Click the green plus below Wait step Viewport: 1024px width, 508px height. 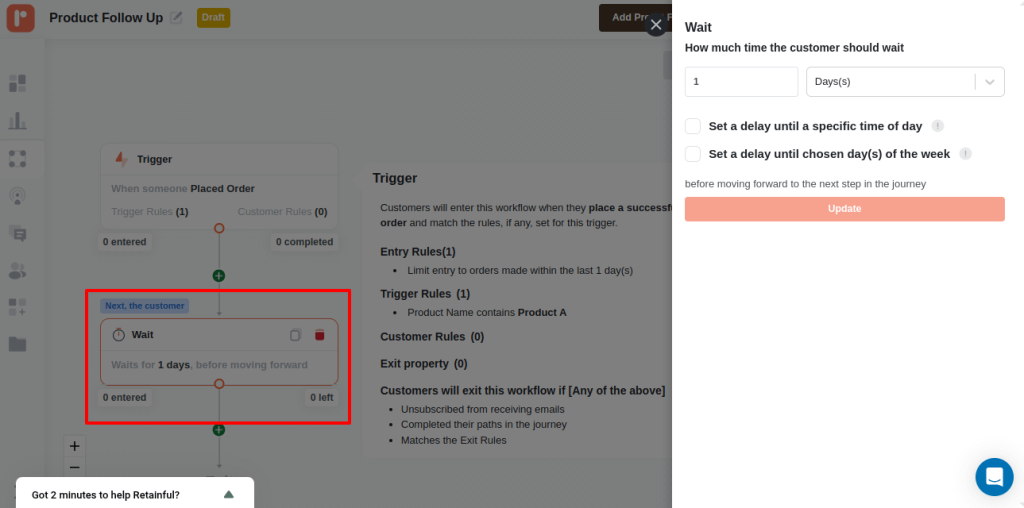(x=219, y=430)
